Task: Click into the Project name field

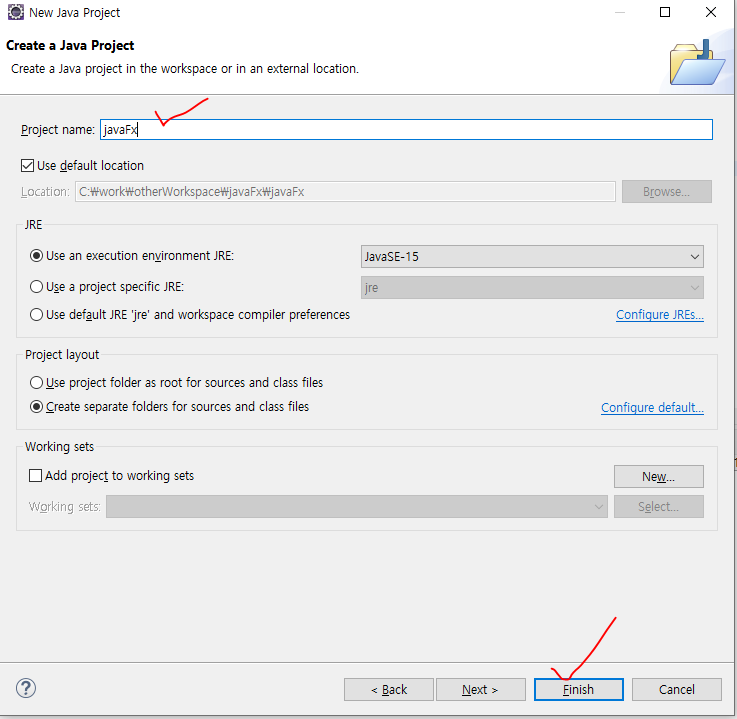Action: 406,130
